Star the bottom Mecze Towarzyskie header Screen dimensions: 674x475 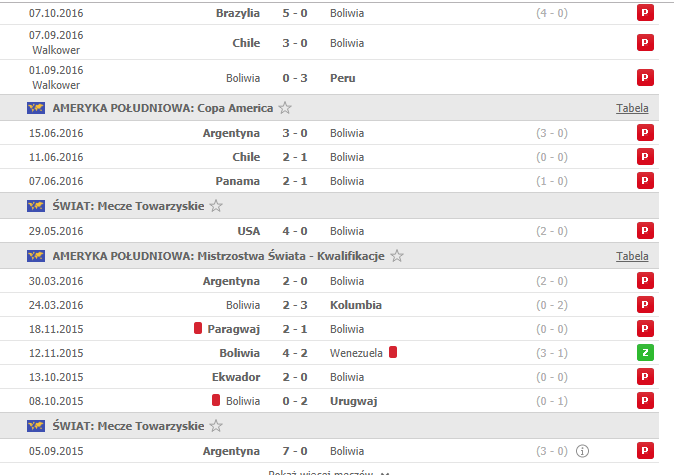[216, 426]
